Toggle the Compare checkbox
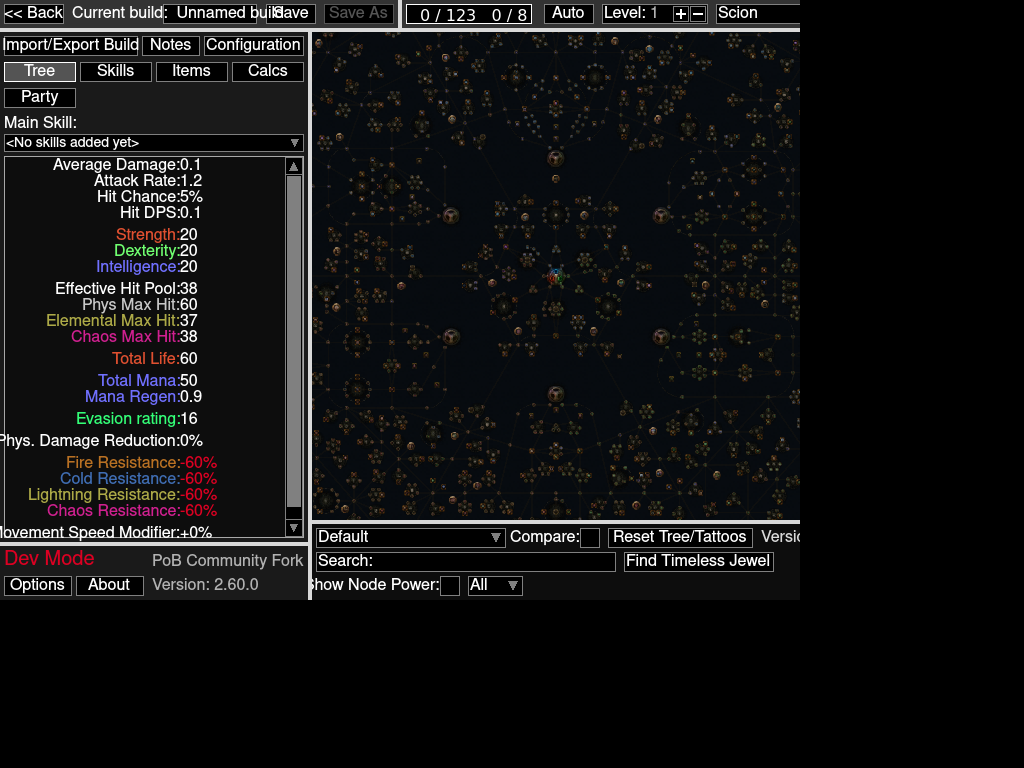 pos(590,537)
